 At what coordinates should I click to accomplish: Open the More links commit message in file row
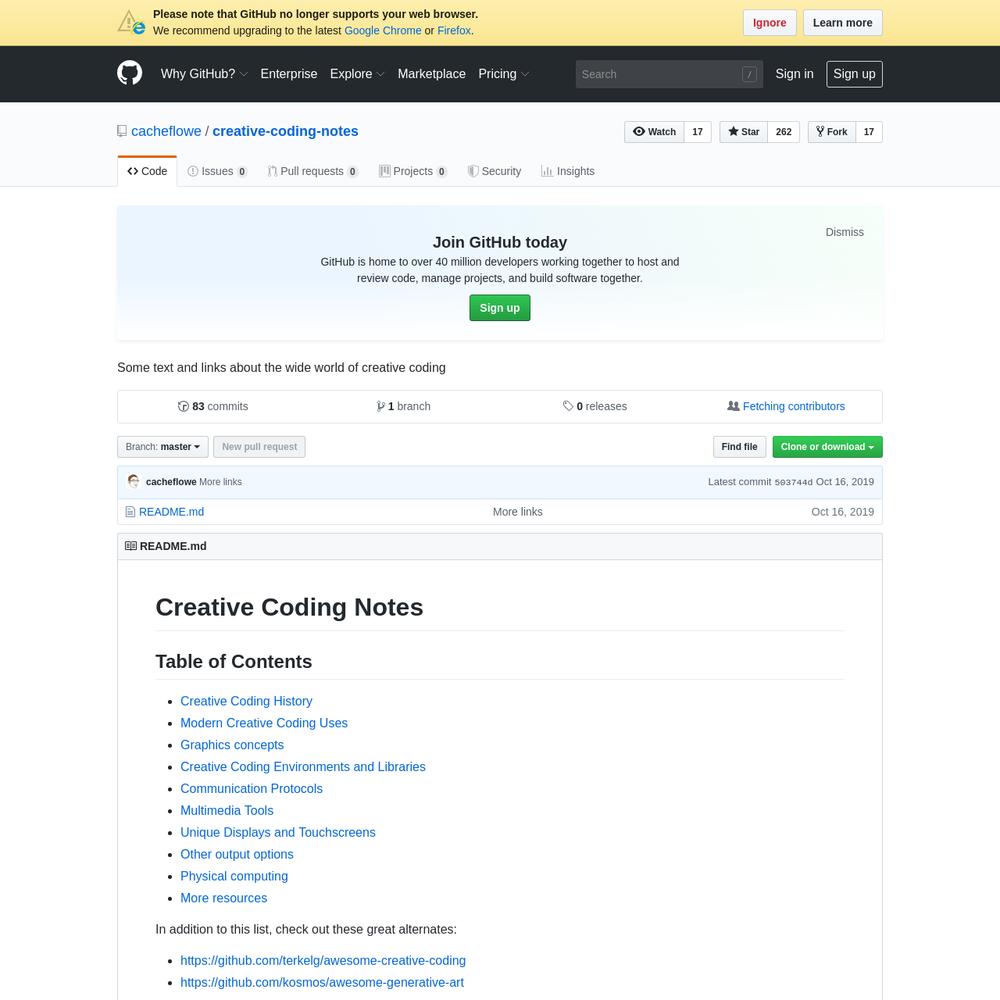[517, 511]
